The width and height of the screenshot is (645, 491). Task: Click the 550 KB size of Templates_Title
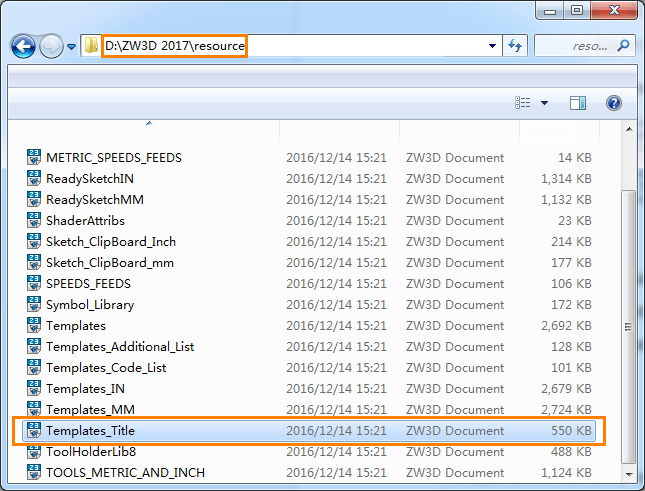click(x=571, y=431)
